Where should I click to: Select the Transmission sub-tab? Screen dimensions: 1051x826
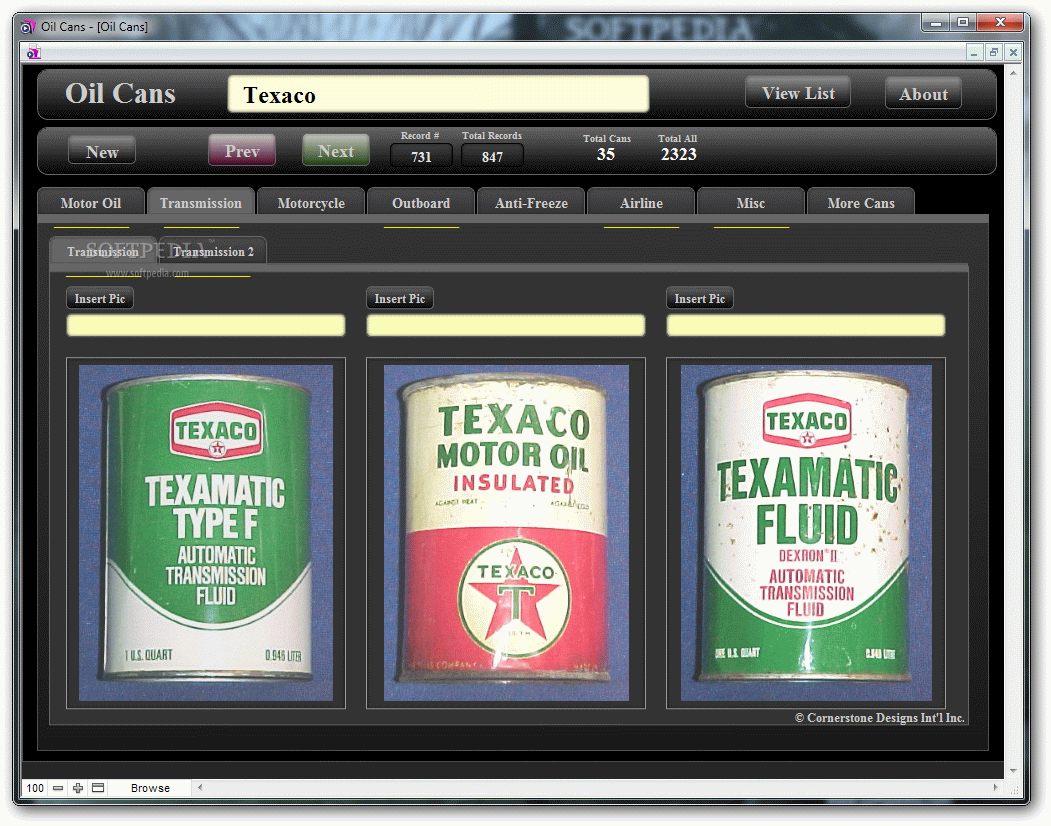coord(103,251)
